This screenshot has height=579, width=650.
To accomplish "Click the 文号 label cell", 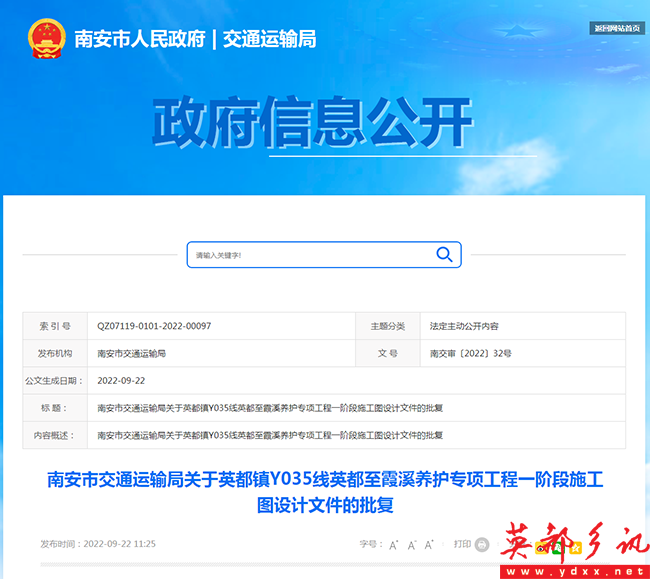I will (388, 353).
